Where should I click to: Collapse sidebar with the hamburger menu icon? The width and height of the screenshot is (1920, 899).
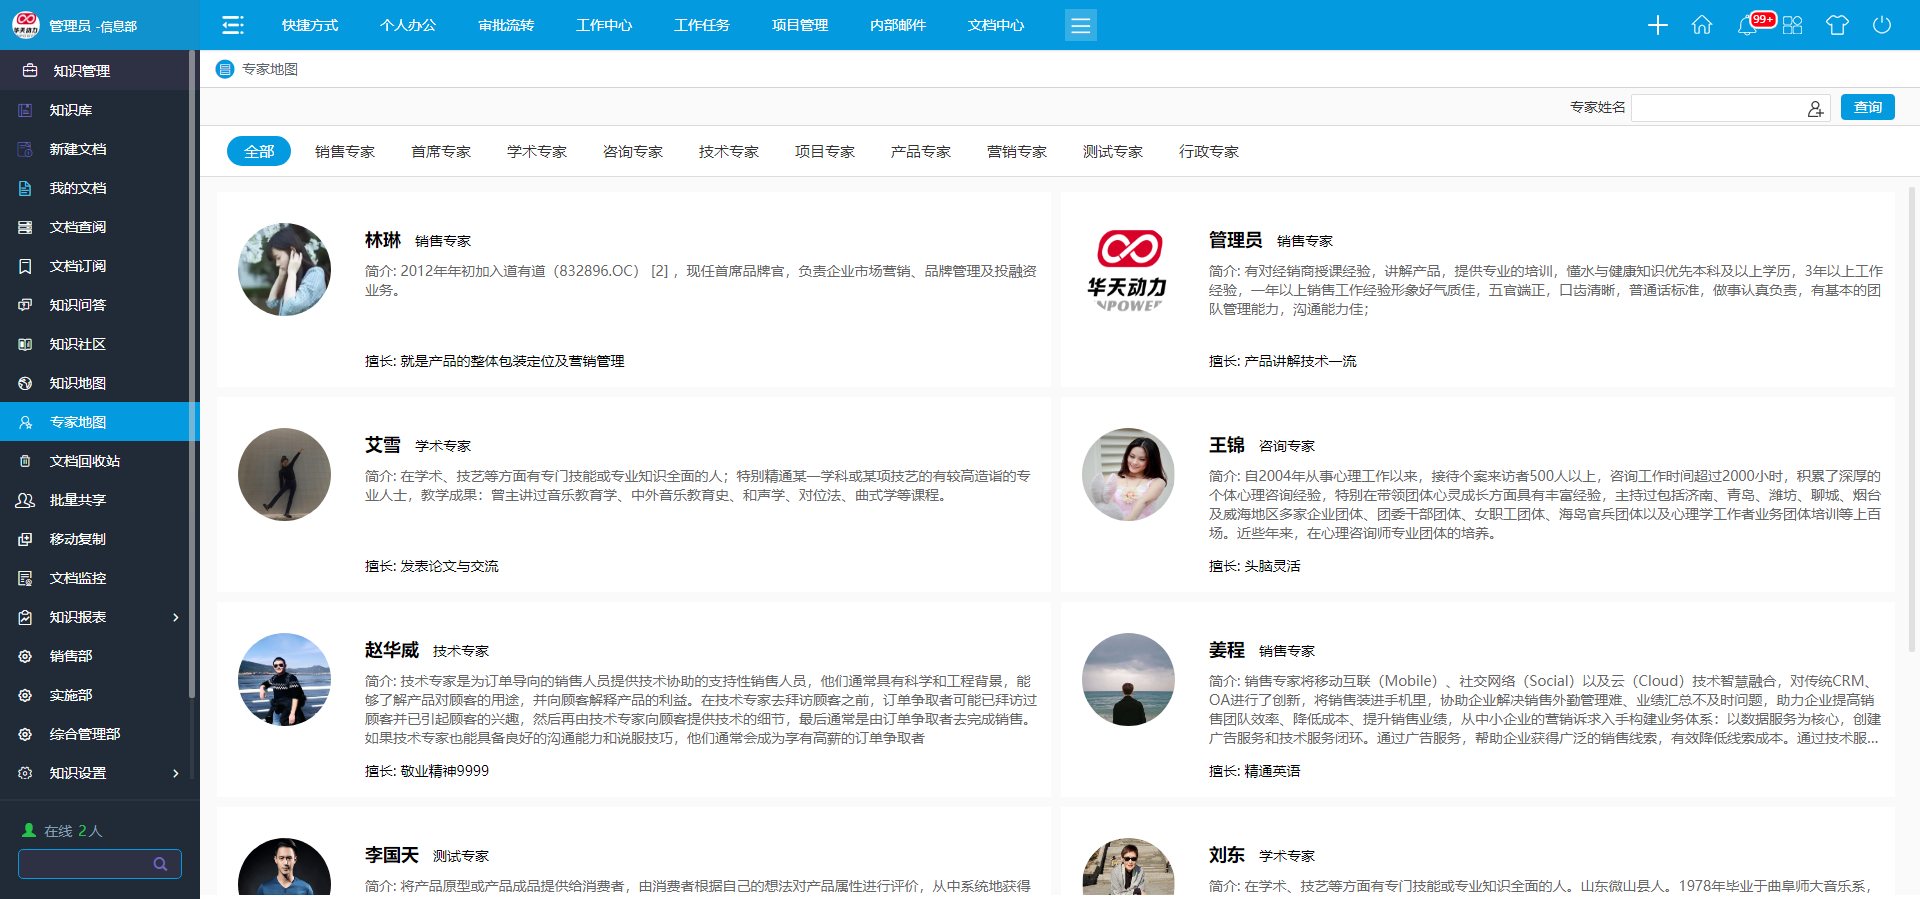(x=233, y=25)
